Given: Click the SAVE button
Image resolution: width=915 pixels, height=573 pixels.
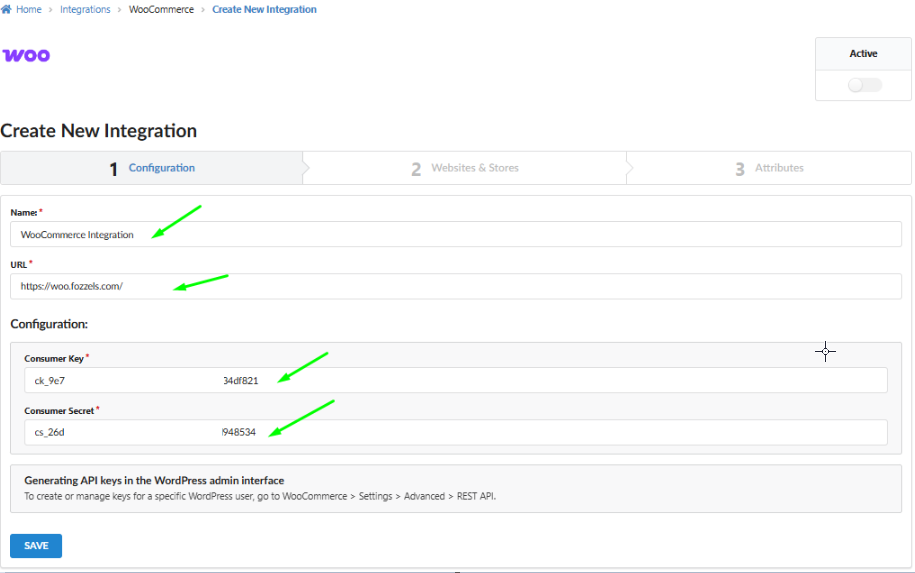Looking at the screenshot, I should 36,546.
